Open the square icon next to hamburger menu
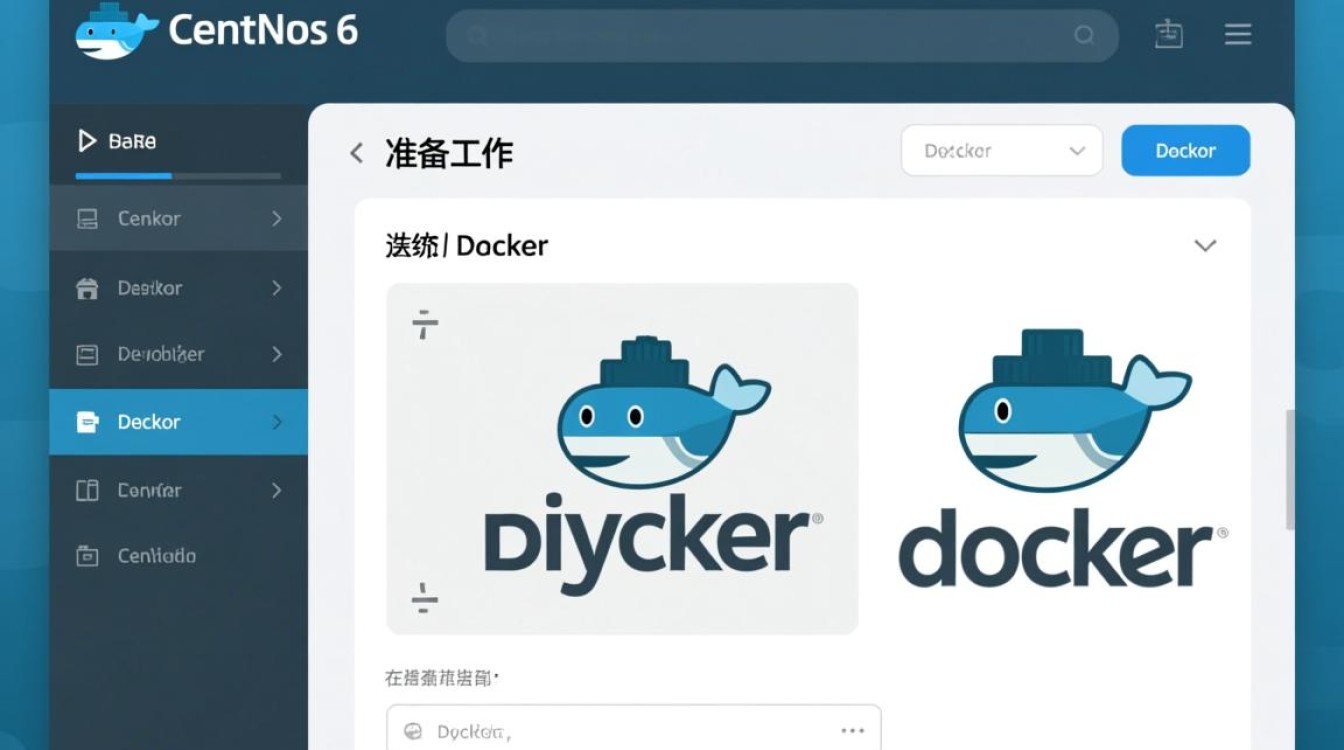 [1168, 34]
